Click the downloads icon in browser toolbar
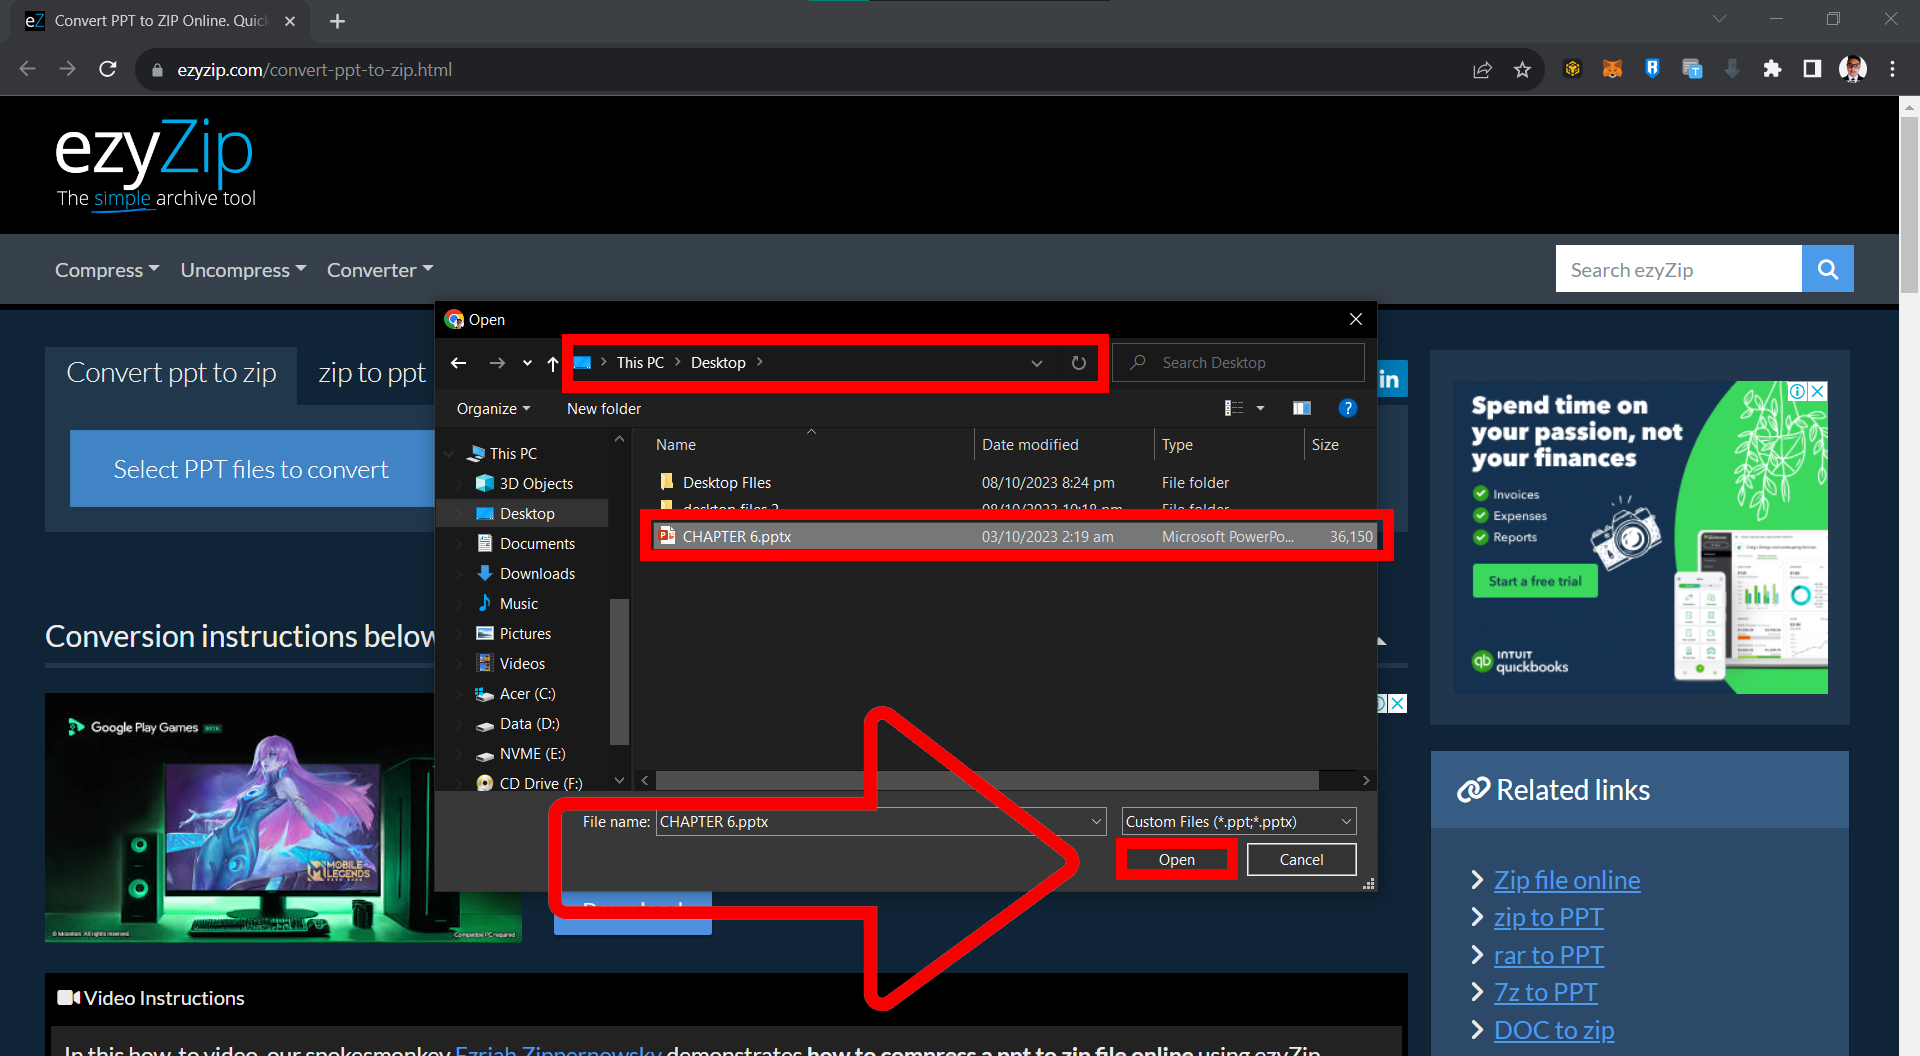1920x1056 pixels. [1733, 69]
